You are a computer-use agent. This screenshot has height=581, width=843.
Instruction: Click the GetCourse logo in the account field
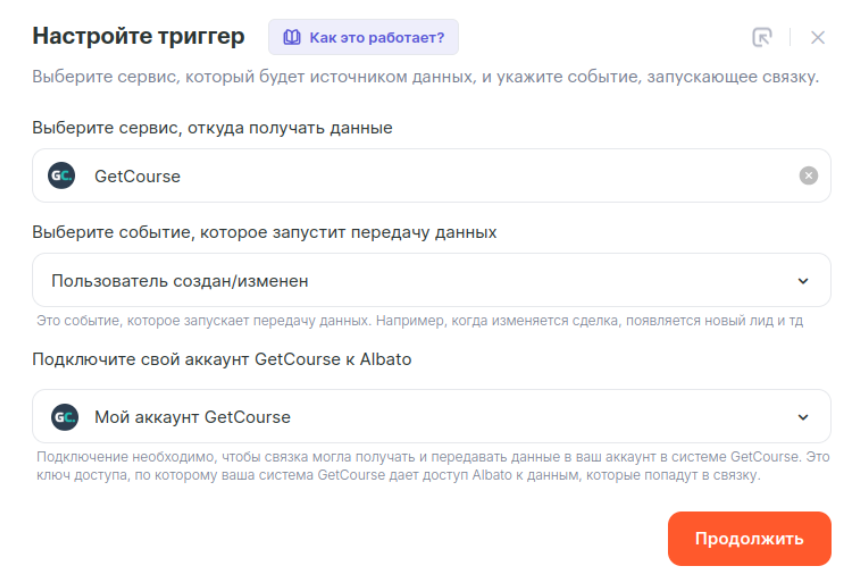[x=62, y=417]
